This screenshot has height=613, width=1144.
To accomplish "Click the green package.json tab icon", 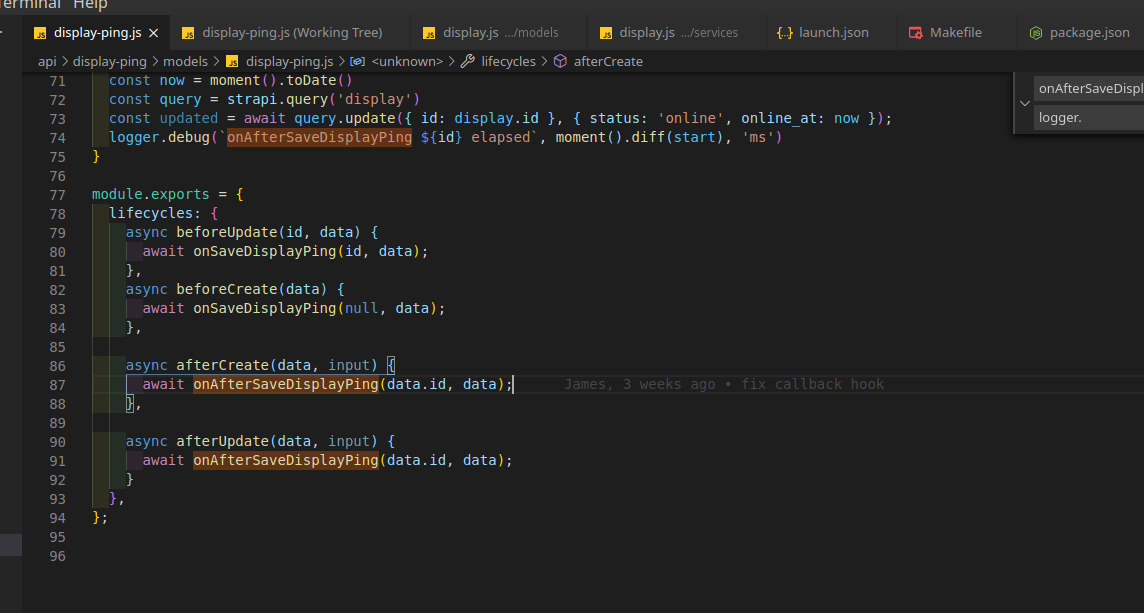I will pos(1035,33).
